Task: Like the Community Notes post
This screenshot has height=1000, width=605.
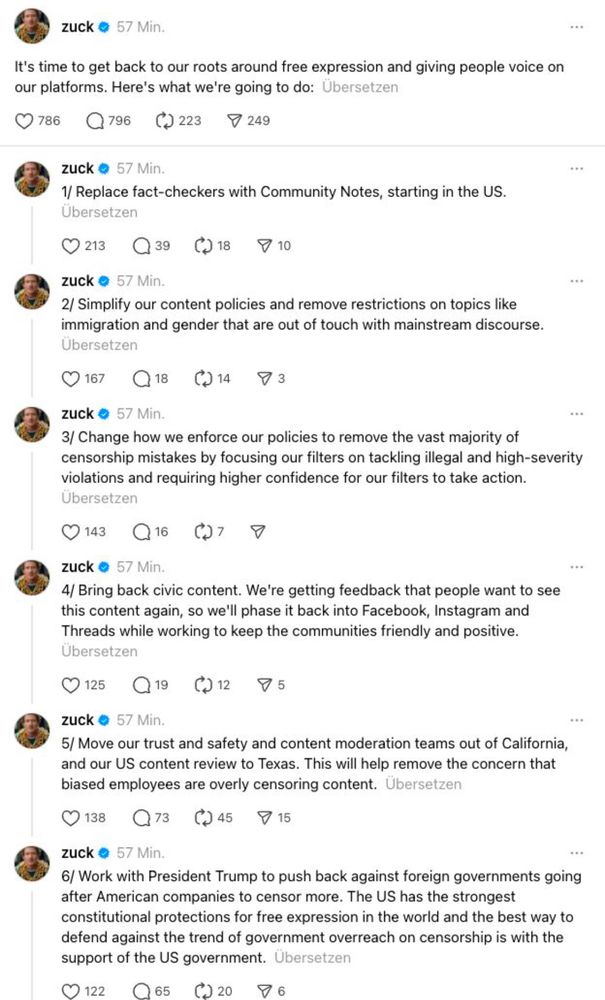Action: [x=70, y=246]
